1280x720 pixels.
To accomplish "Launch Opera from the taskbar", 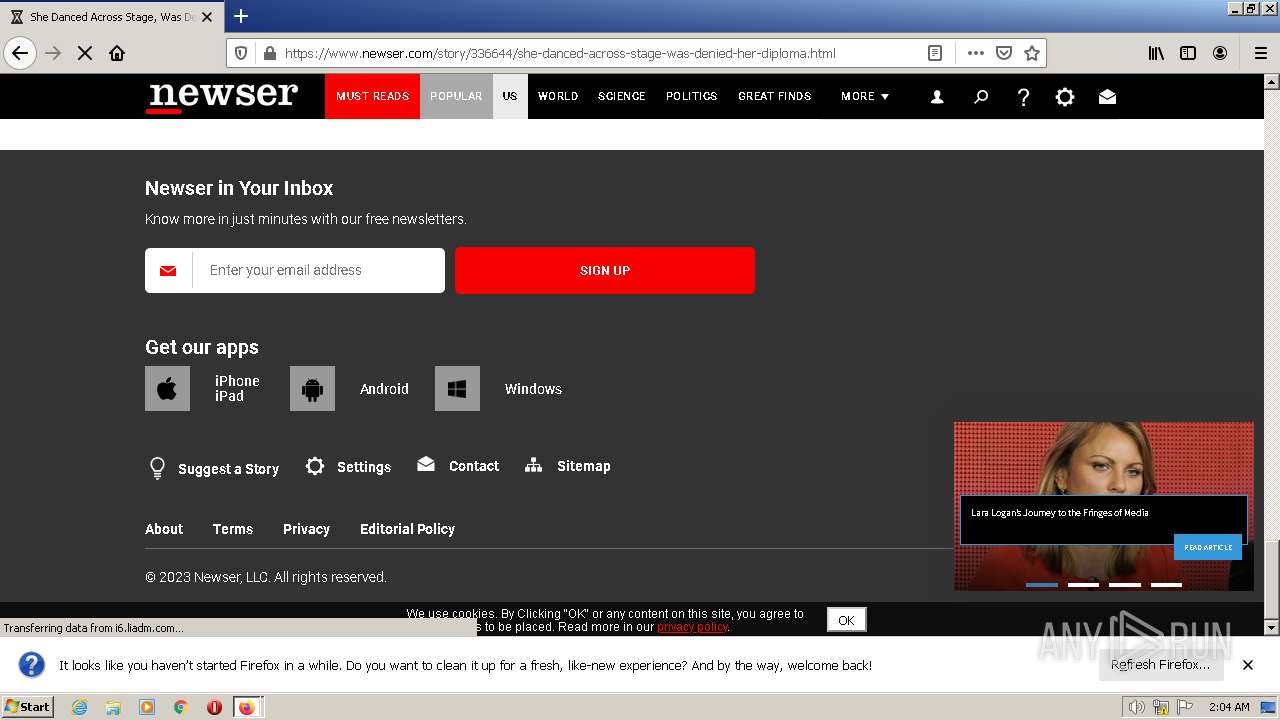I will [x=214, y=707].
